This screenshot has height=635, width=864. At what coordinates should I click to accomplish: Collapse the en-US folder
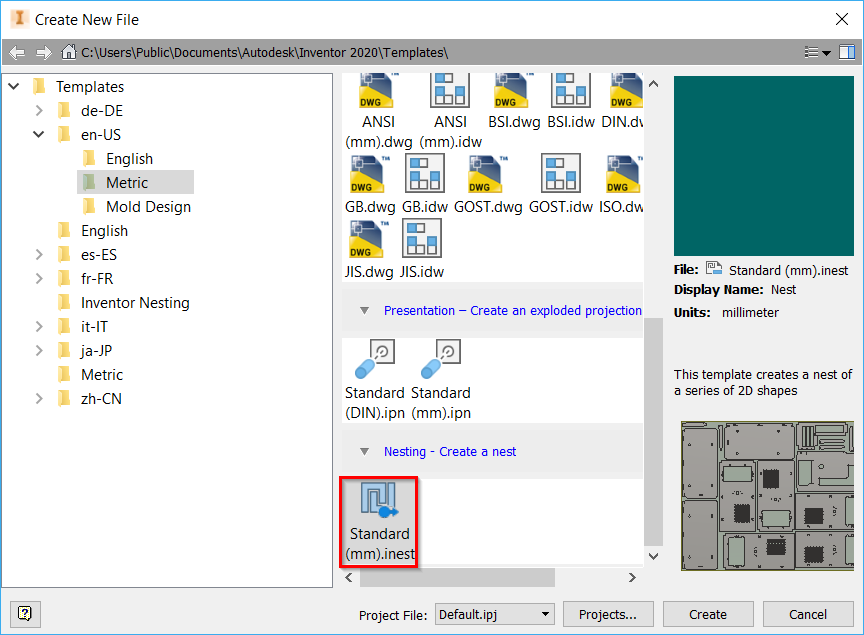pyautogui.click(x=39, y=134)
